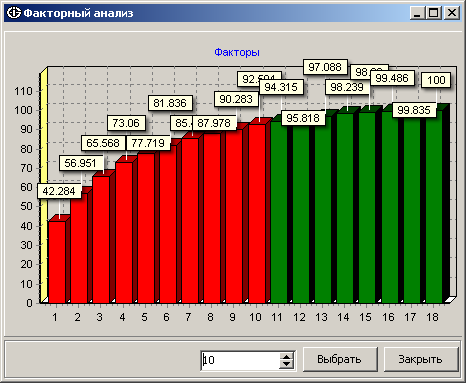
Task: Click the 97.088 value label
Action: 325,67
